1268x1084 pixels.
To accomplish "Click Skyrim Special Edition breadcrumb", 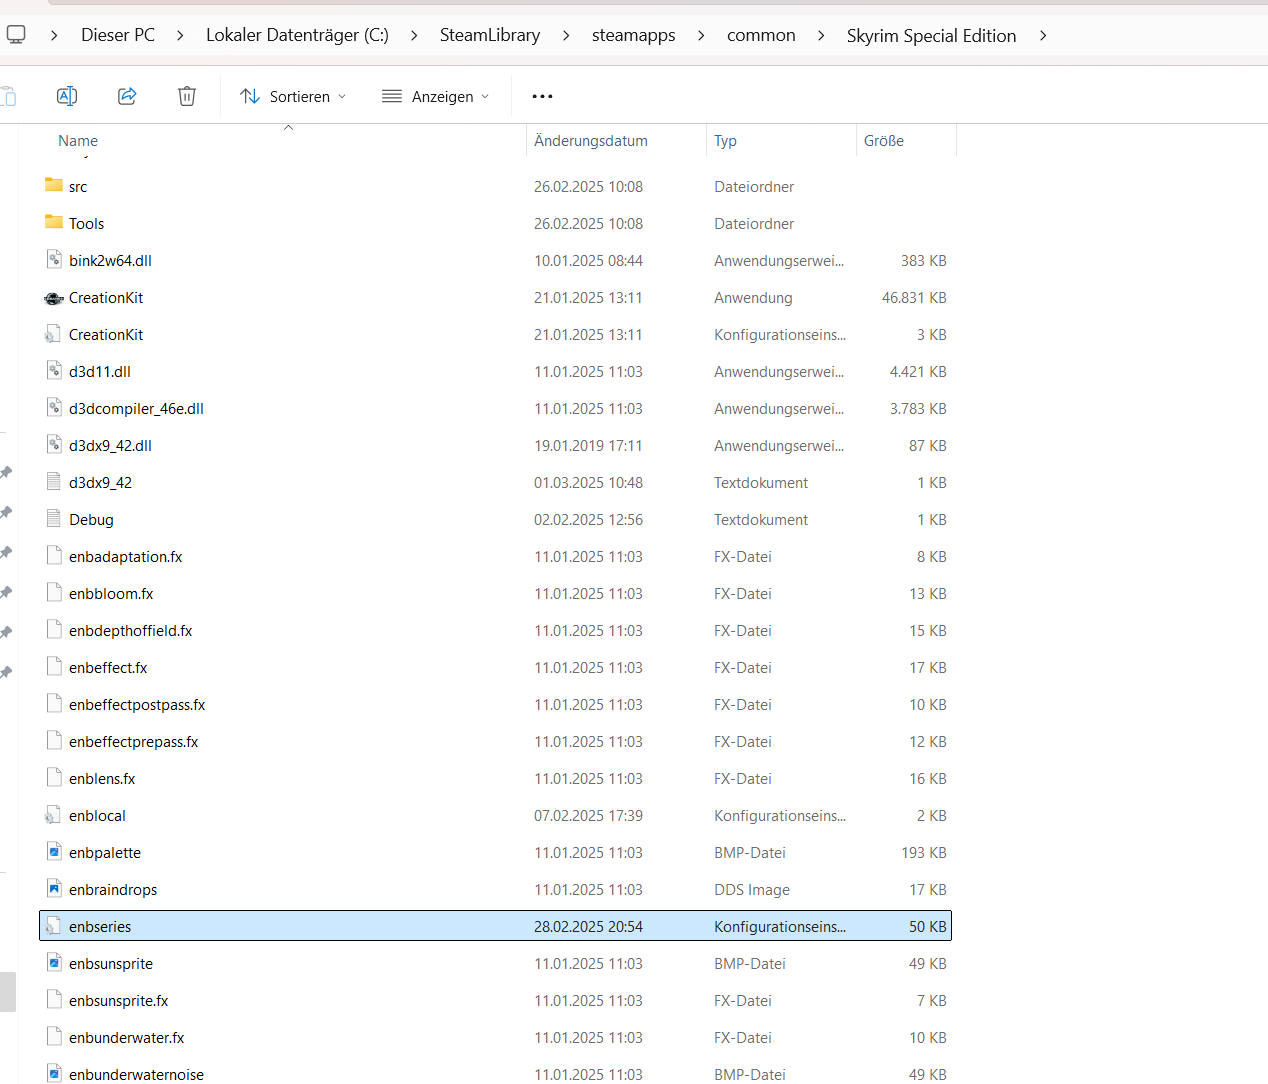I will (x=931, y=35).
